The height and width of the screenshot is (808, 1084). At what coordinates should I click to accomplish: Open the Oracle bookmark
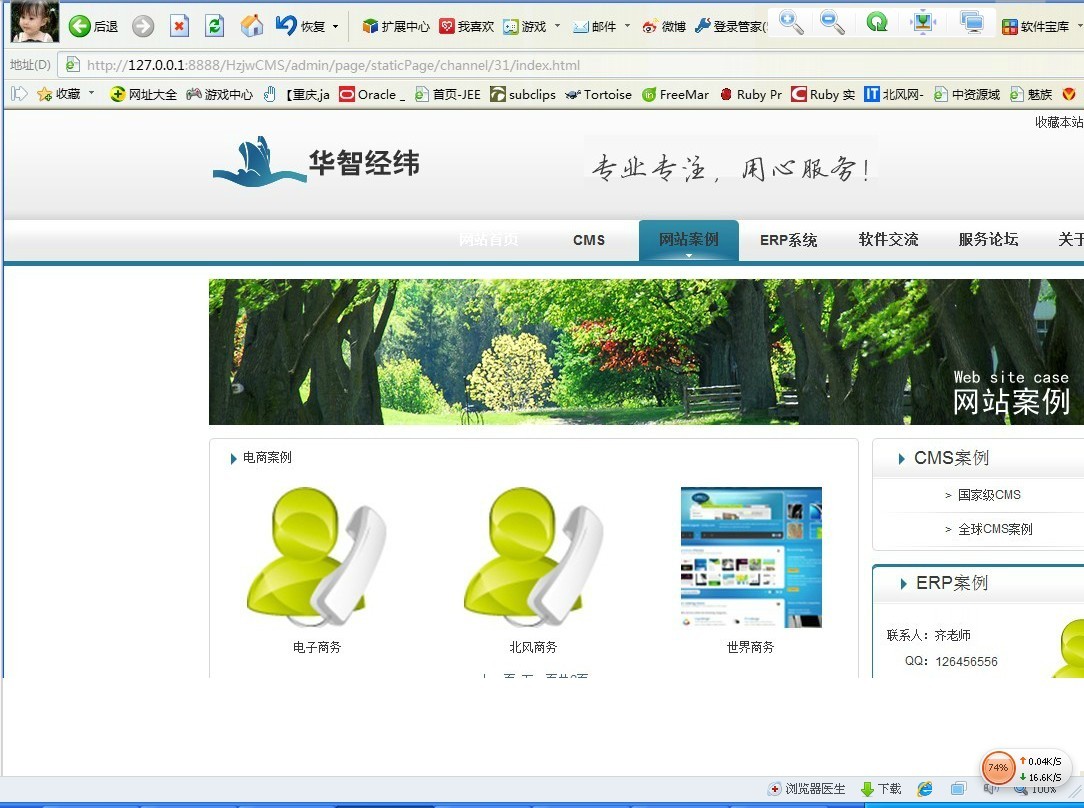pyautogui.click(x=372, y=94)
